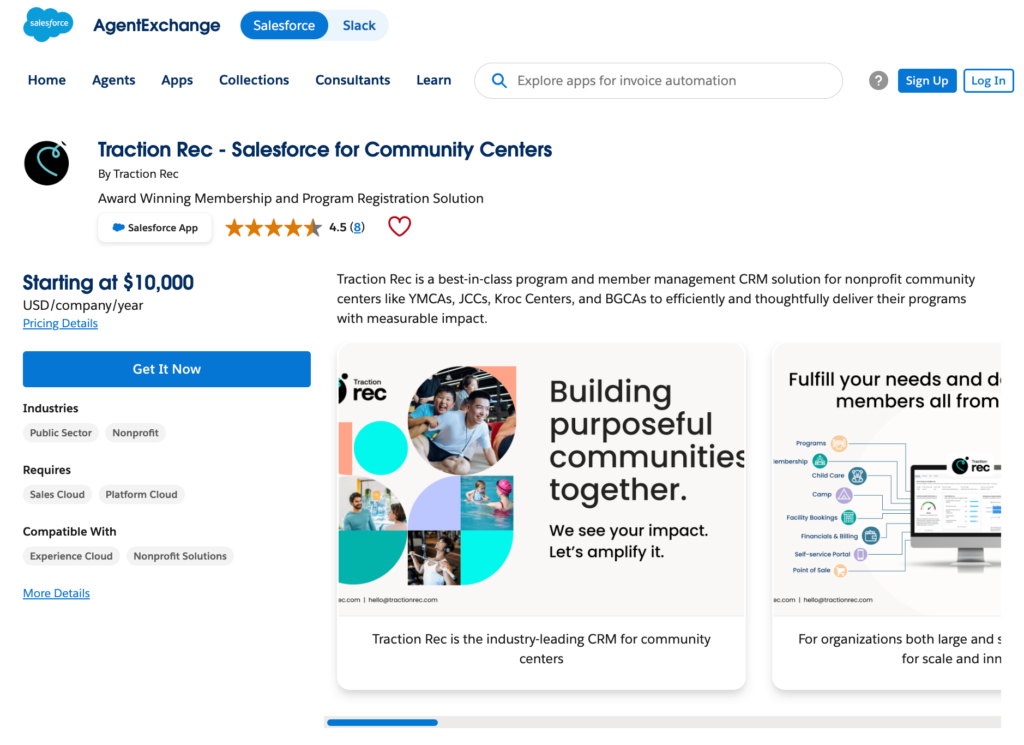Select the Public Sector industry tag
Viewport: 1024px width, 745px height.
pos(61,432)
